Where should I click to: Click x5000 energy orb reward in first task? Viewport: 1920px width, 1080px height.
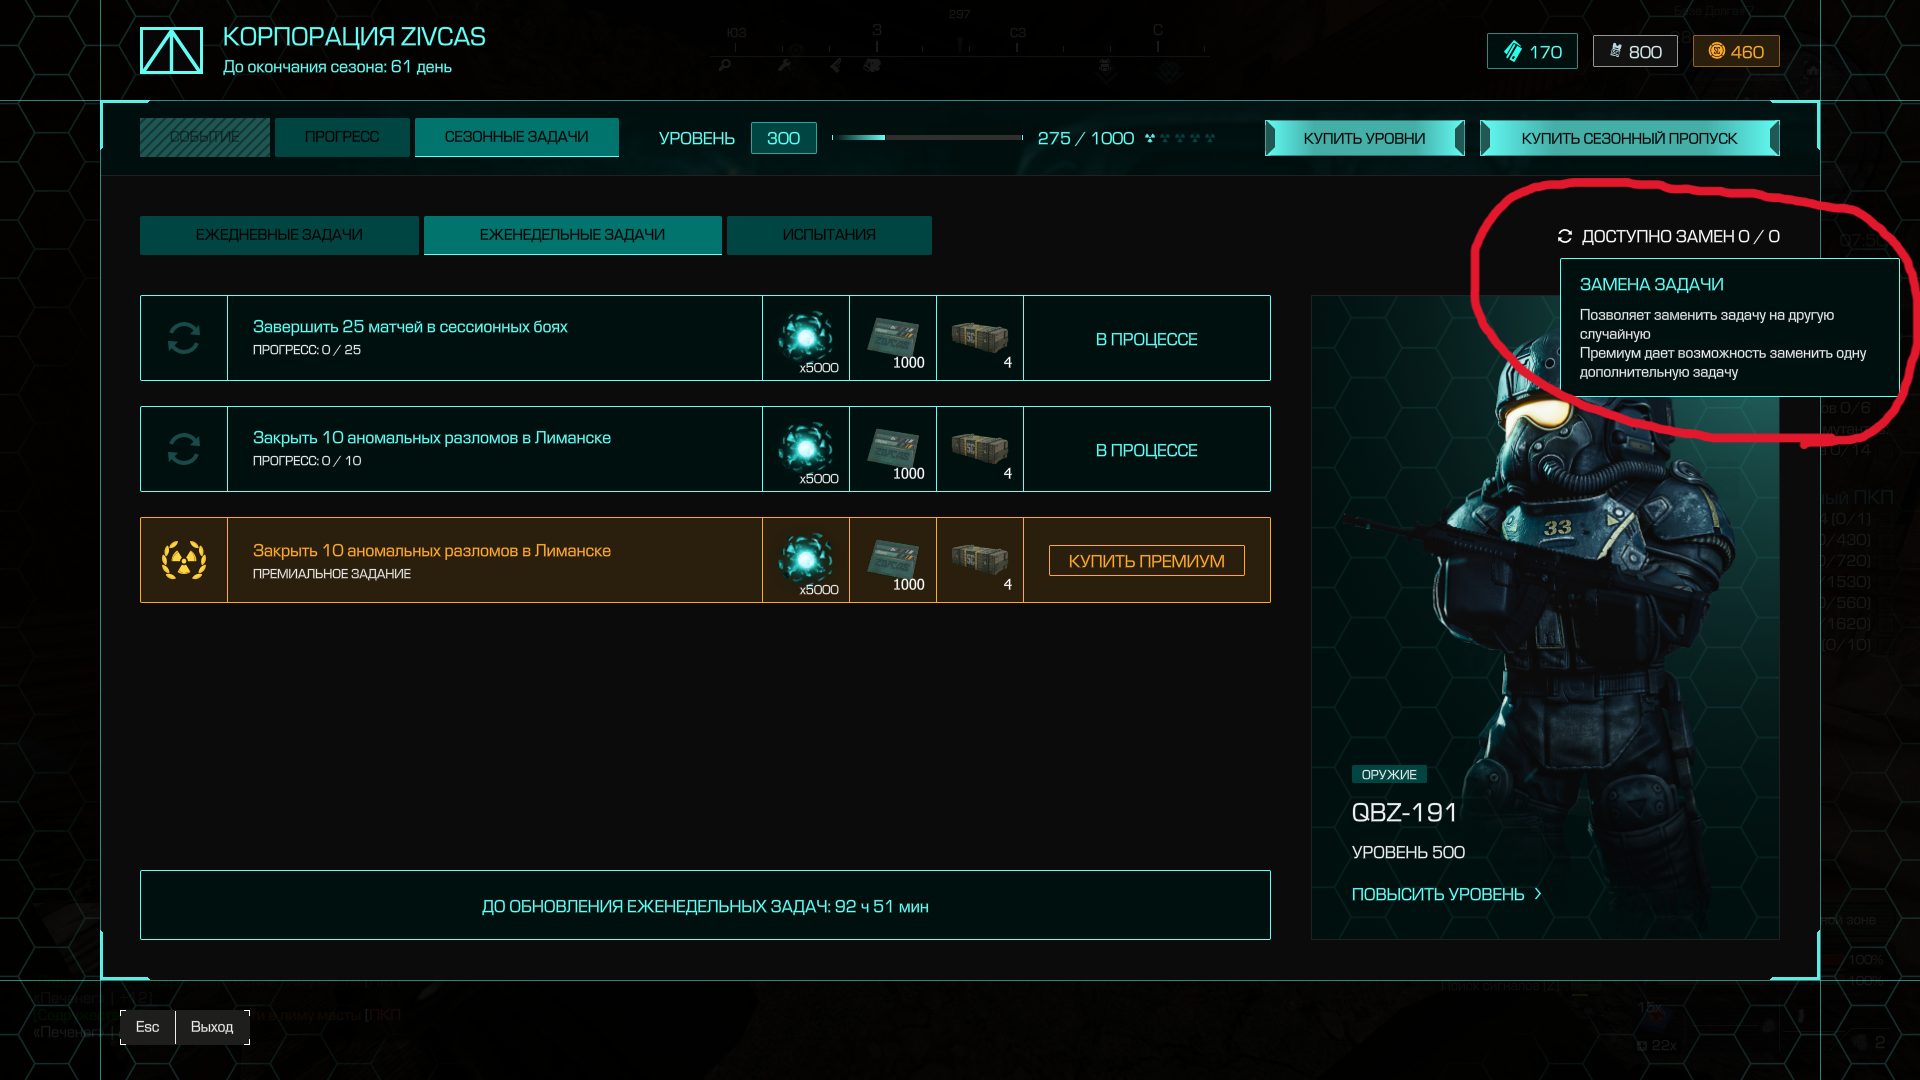806,337
